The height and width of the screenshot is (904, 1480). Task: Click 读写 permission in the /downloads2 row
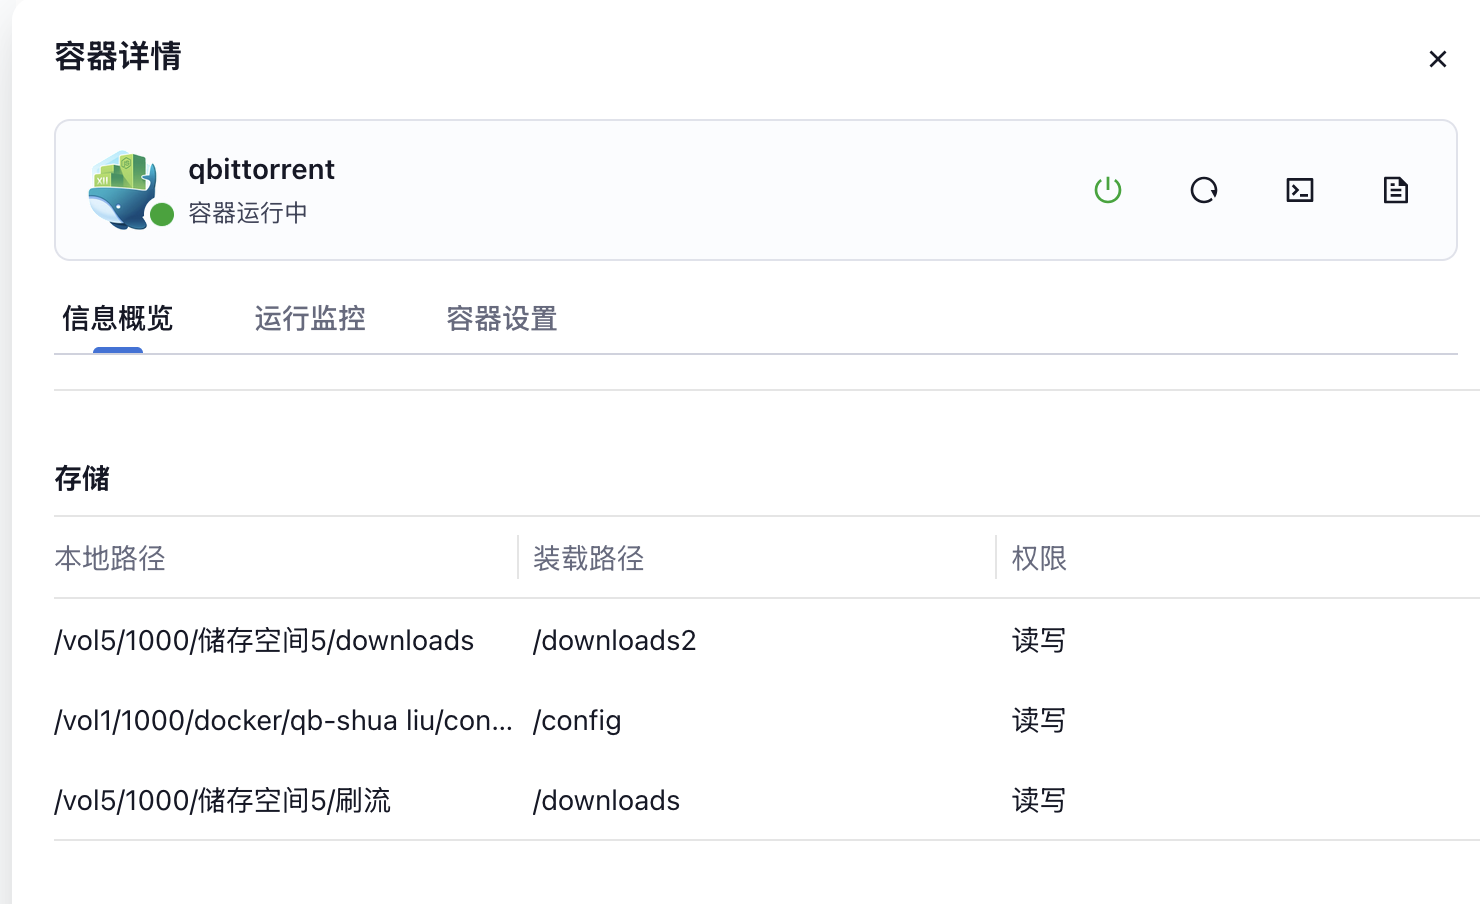(x=1039, y=640)
